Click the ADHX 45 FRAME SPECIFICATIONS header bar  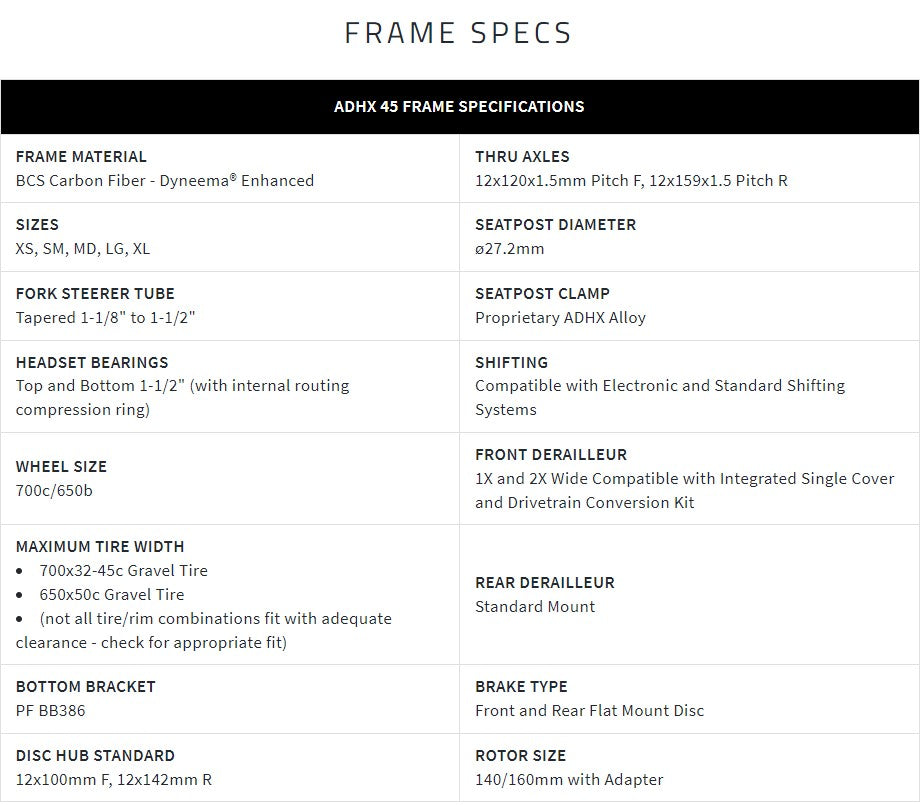[459, 106]
